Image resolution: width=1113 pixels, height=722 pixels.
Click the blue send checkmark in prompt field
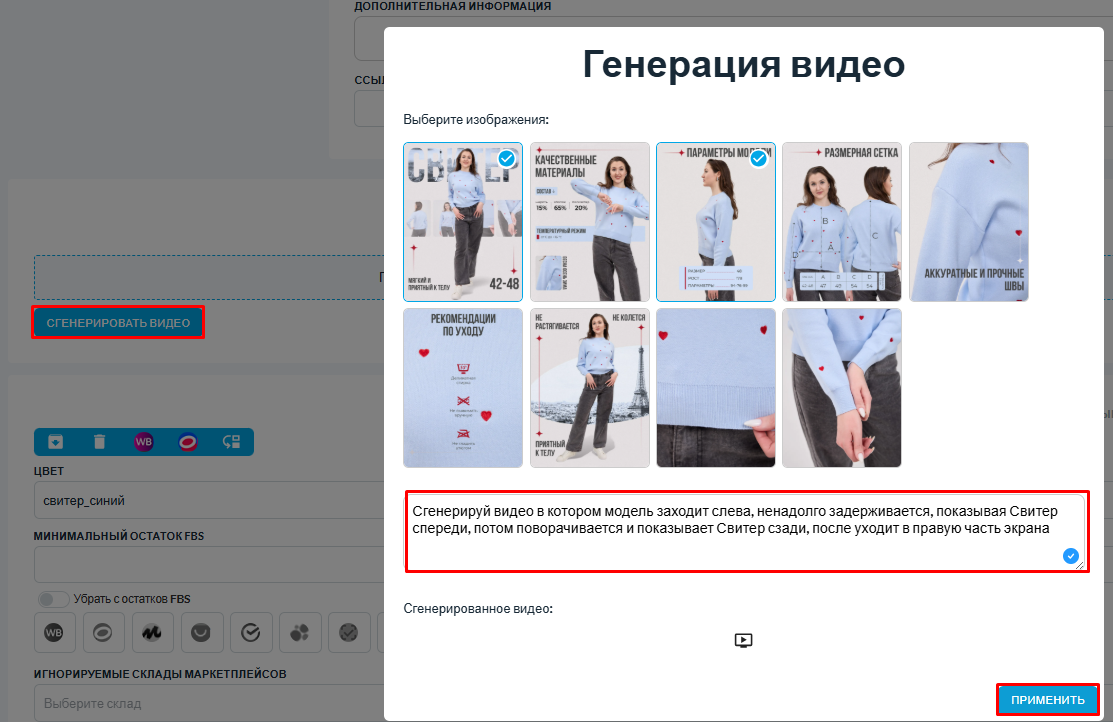pos(1071,556)
